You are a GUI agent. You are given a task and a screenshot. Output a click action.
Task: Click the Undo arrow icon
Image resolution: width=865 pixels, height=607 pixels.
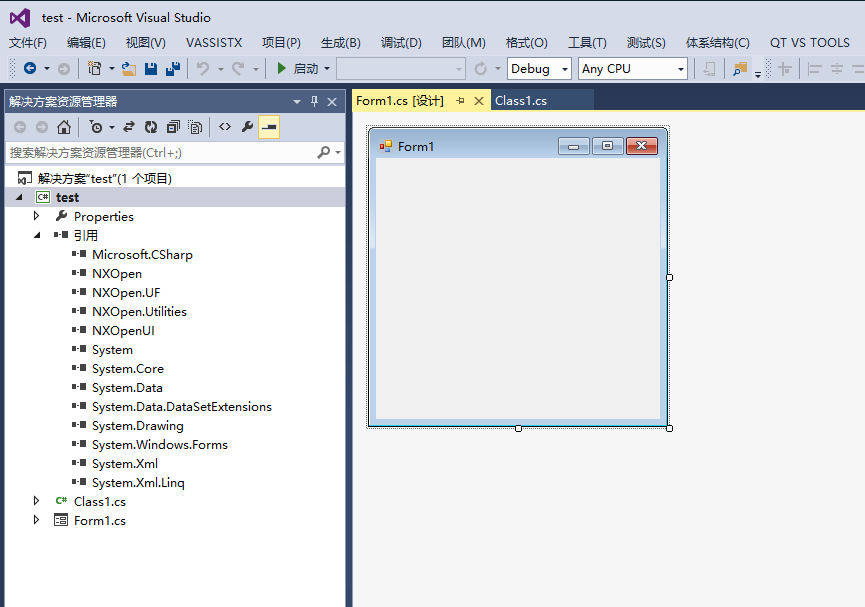point(203,68)
